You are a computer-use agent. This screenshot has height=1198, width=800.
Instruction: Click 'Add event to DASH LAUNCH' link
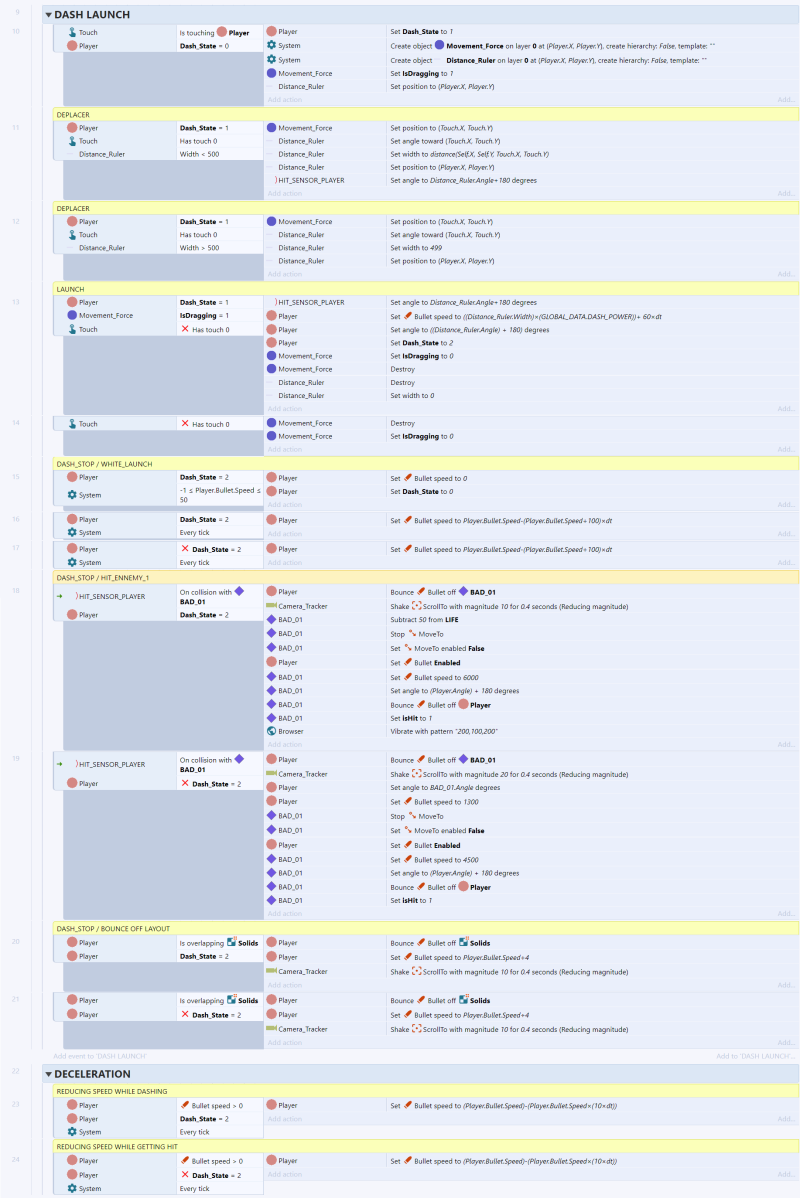click(99, 1056)
